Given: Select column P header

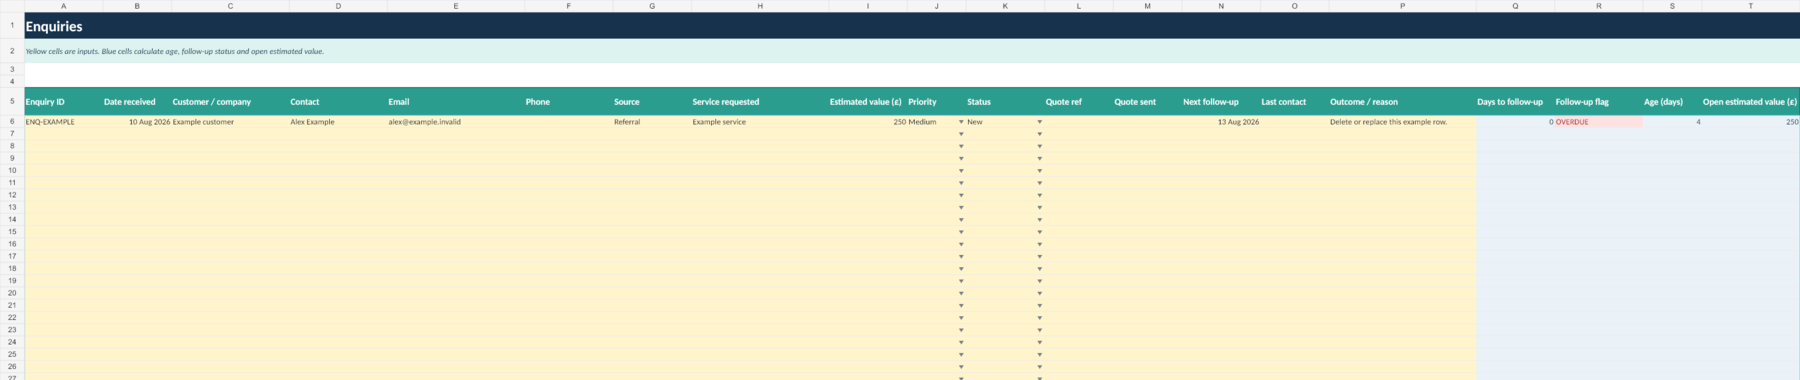Looking at the screenshot, I should [x=1402, y=6].
